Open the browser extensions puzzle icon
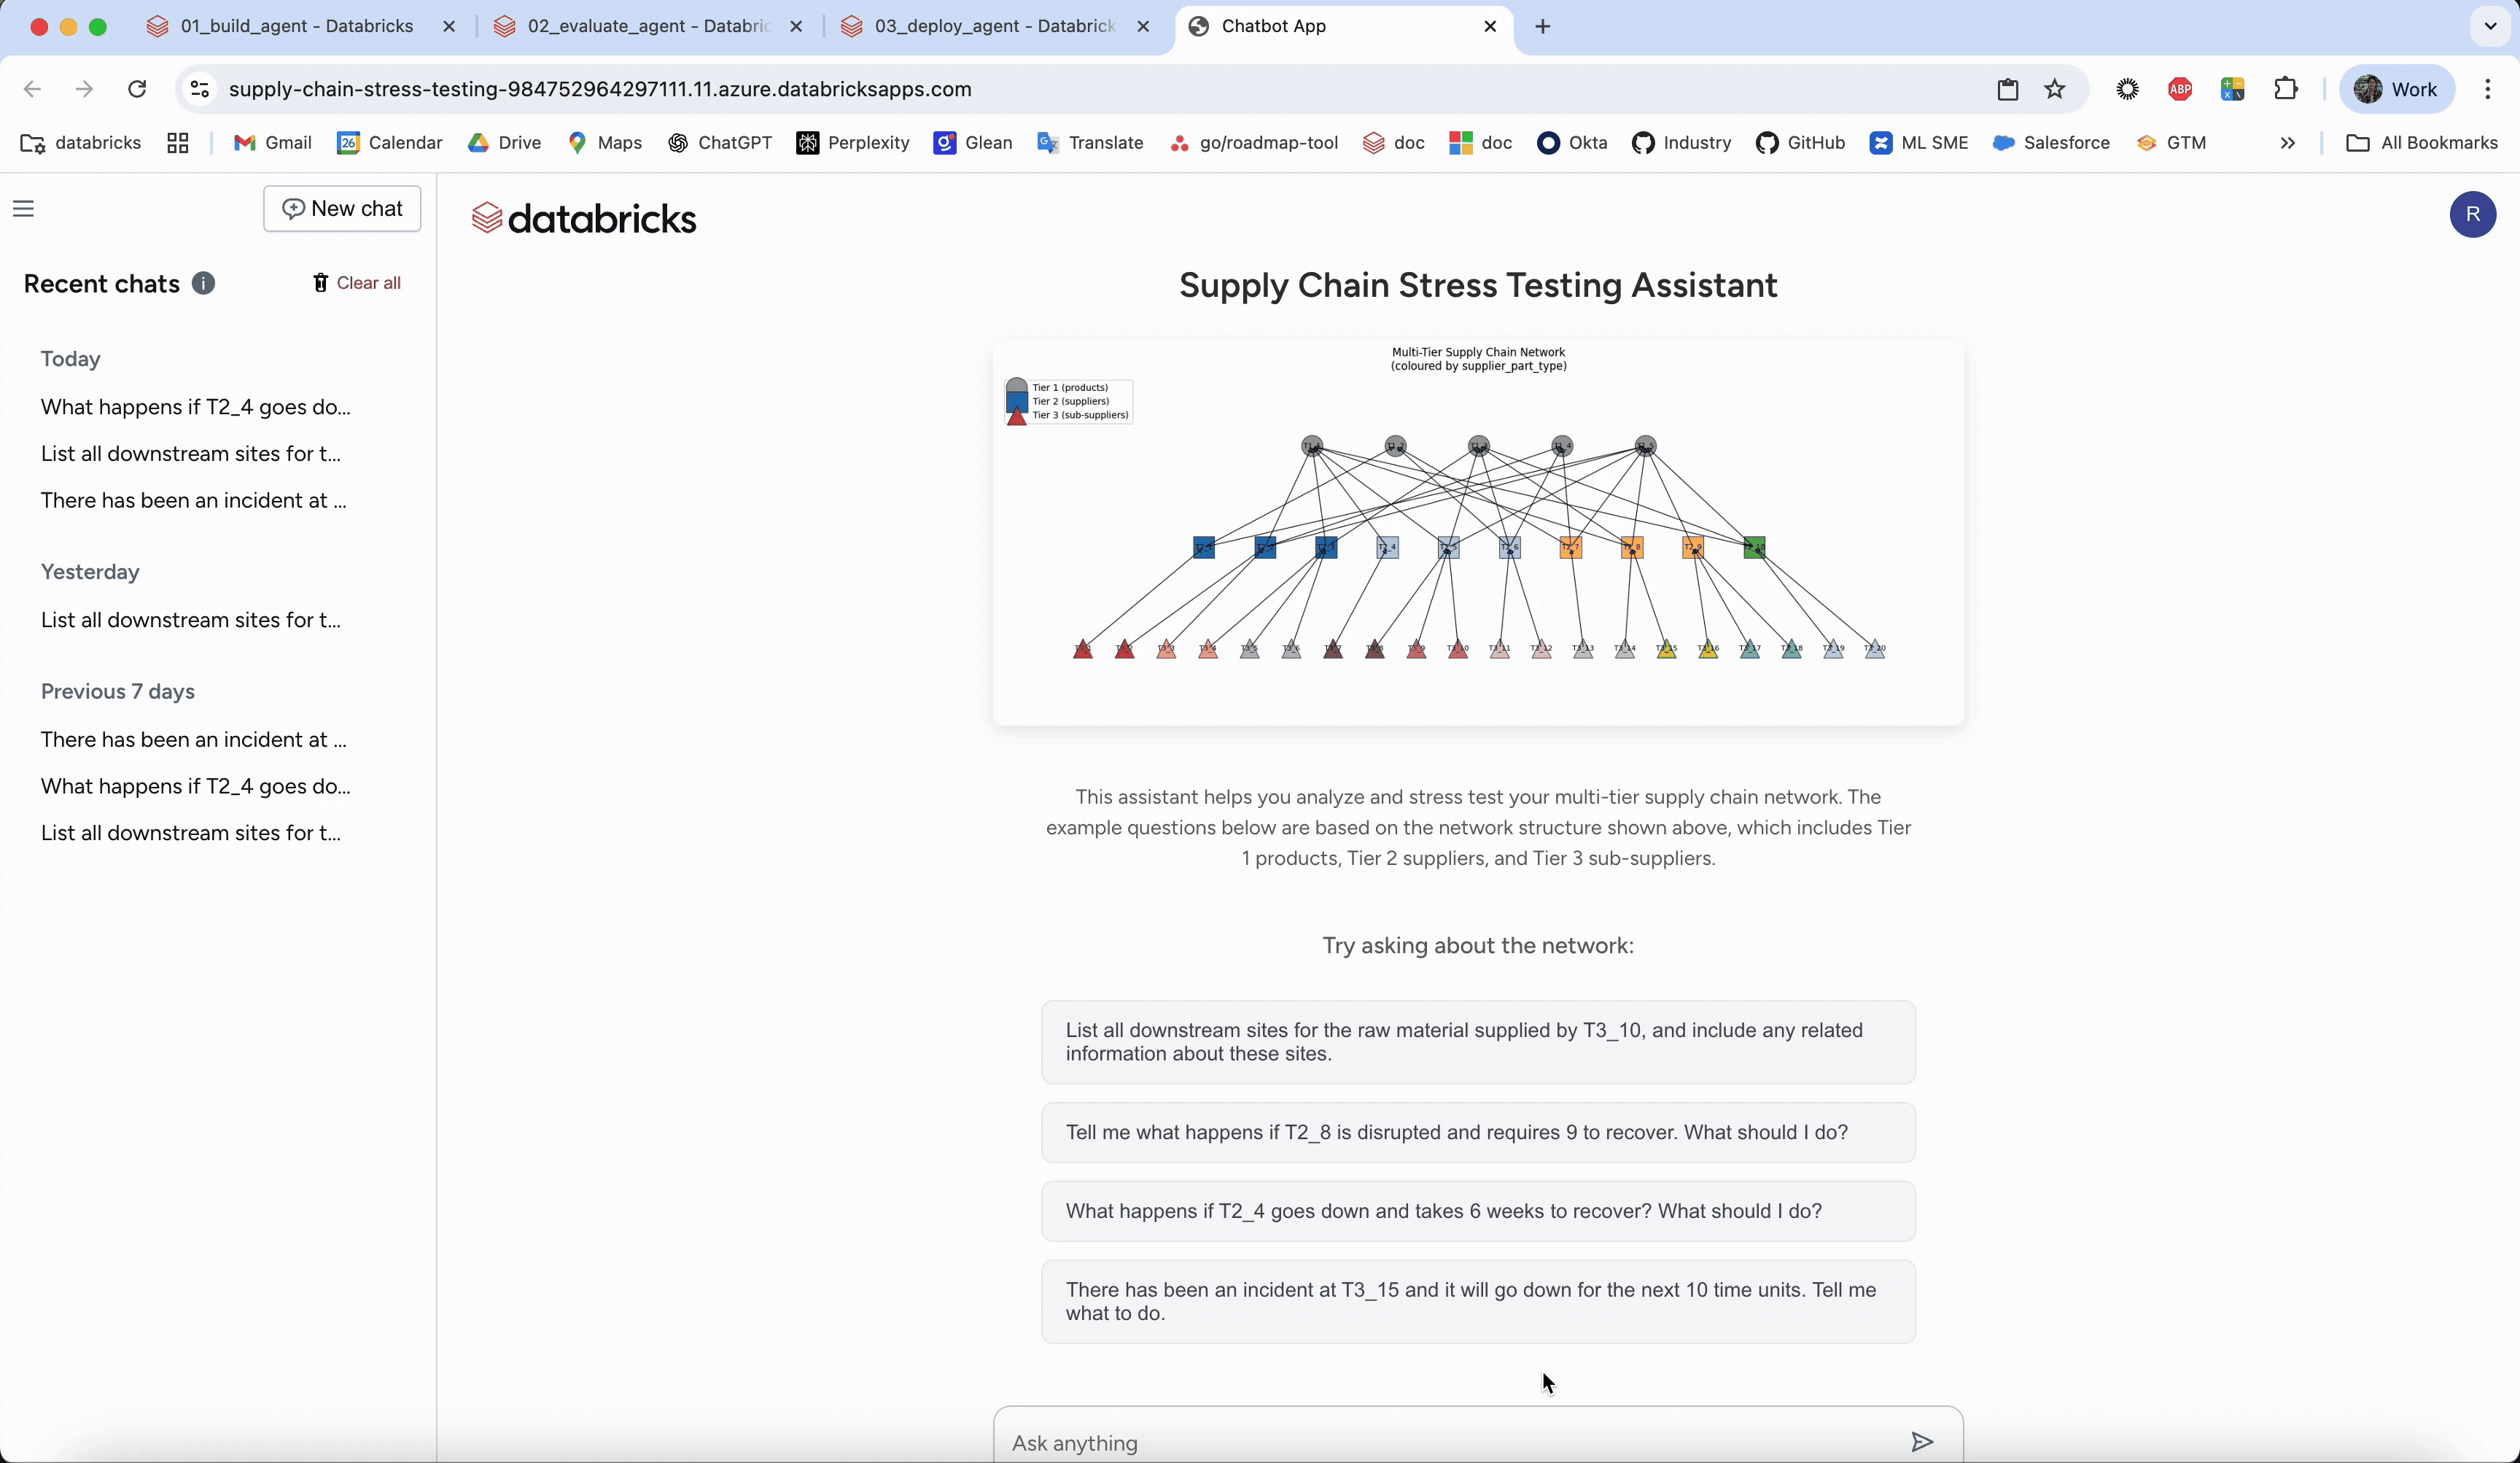 pos(2285,89)
